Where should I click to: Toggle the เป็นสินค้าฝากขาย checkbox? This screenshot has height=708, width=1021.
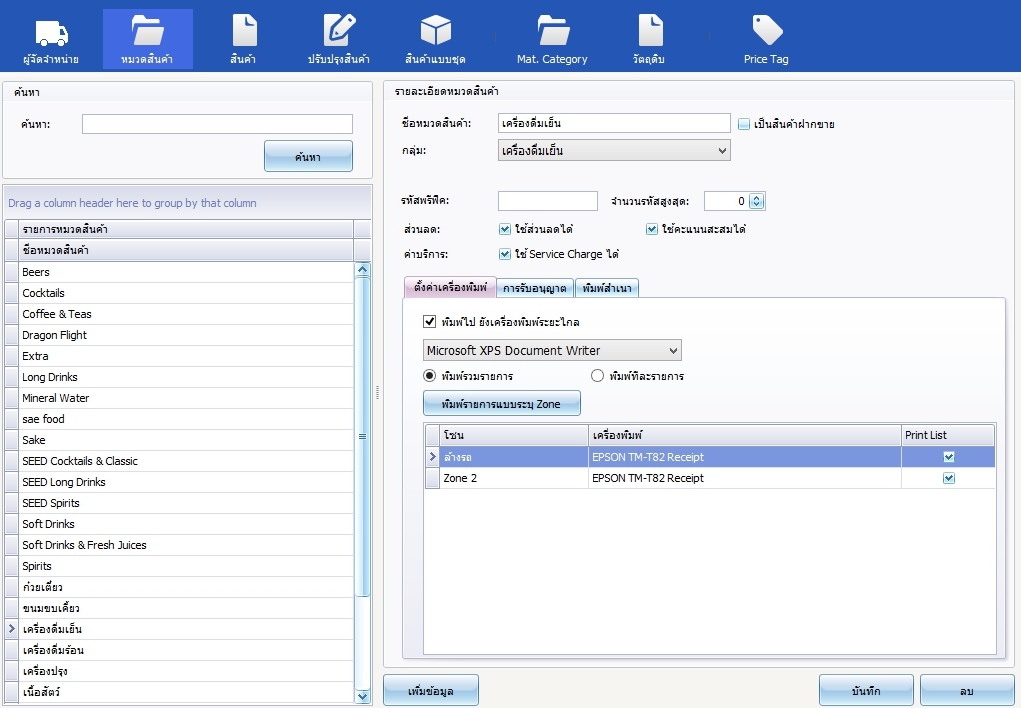744,124
